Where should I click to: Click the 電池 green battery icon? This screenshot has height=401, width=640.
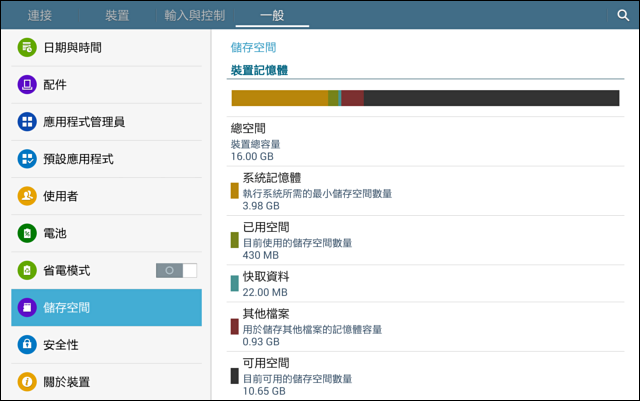click(x=27, y=233)
